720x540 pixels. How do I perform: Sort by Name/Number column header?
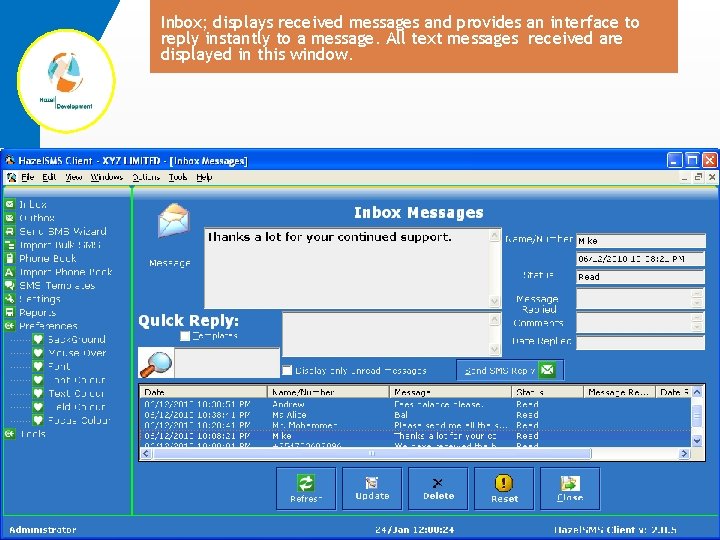coord(328,392)
